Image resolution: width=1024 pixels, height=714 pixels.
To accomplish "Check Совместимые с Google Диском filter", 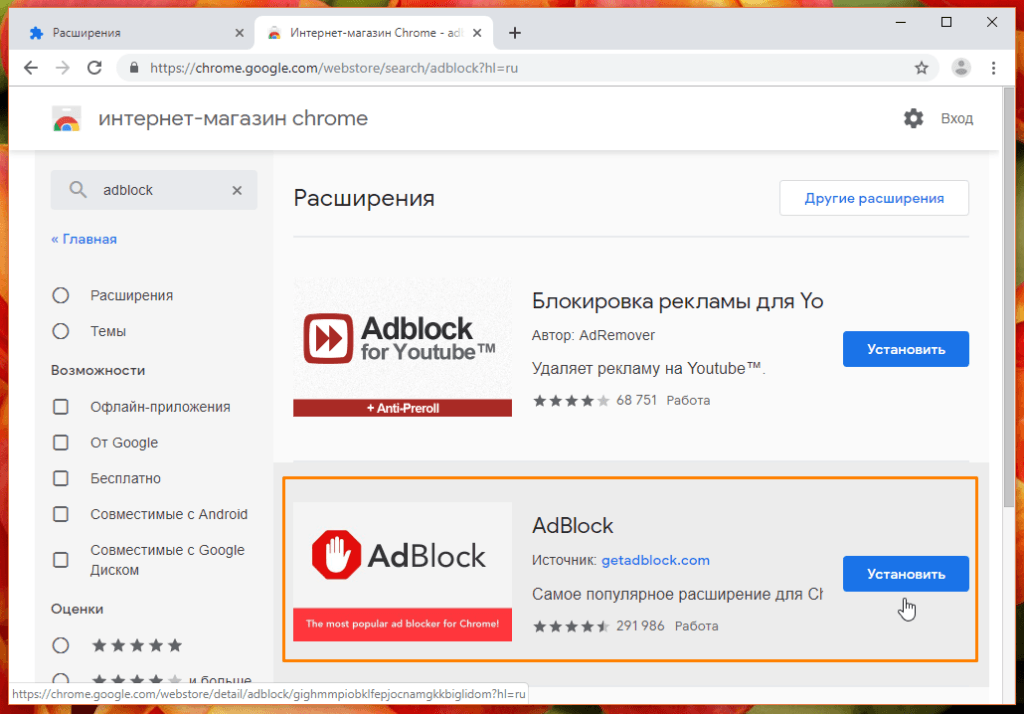I will [x=61, y=560].
